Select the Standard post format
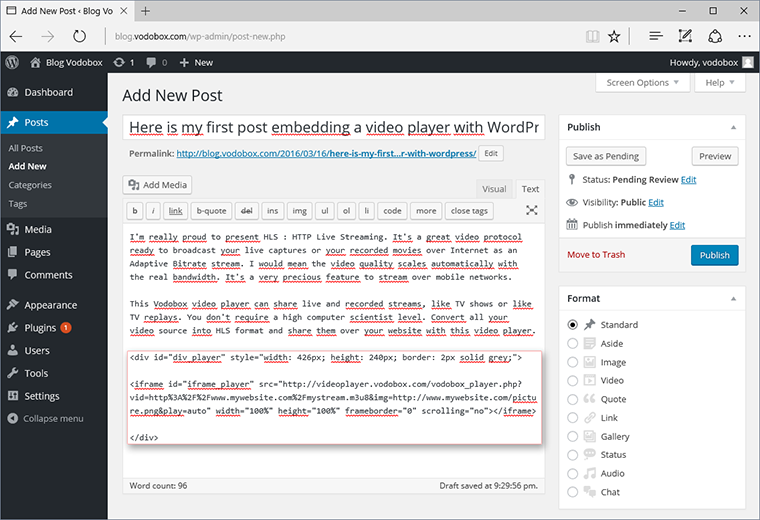Image resolution: width=760 pixels, height=520 pixels. point(573,325)
